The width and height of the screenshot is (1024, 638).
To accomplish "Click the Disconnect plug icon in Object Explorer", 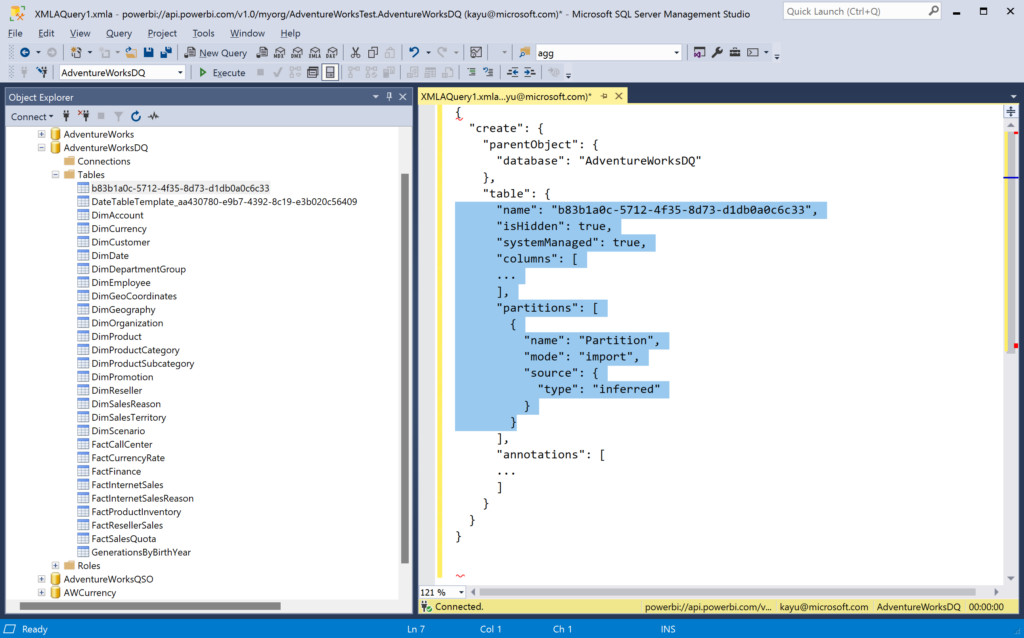I will click(x=84, y=116).
